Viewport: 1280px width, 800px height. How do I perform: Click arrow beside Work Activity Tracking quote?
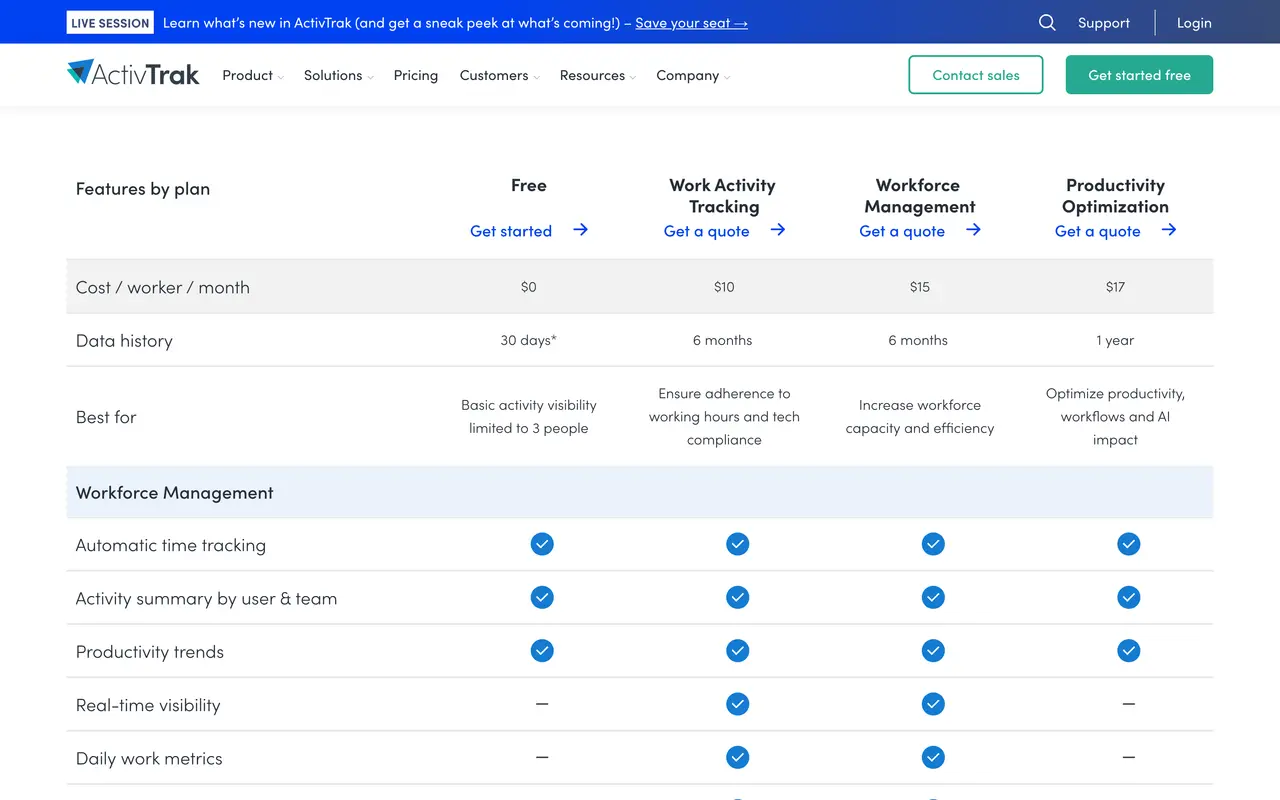tap(778, 230)
